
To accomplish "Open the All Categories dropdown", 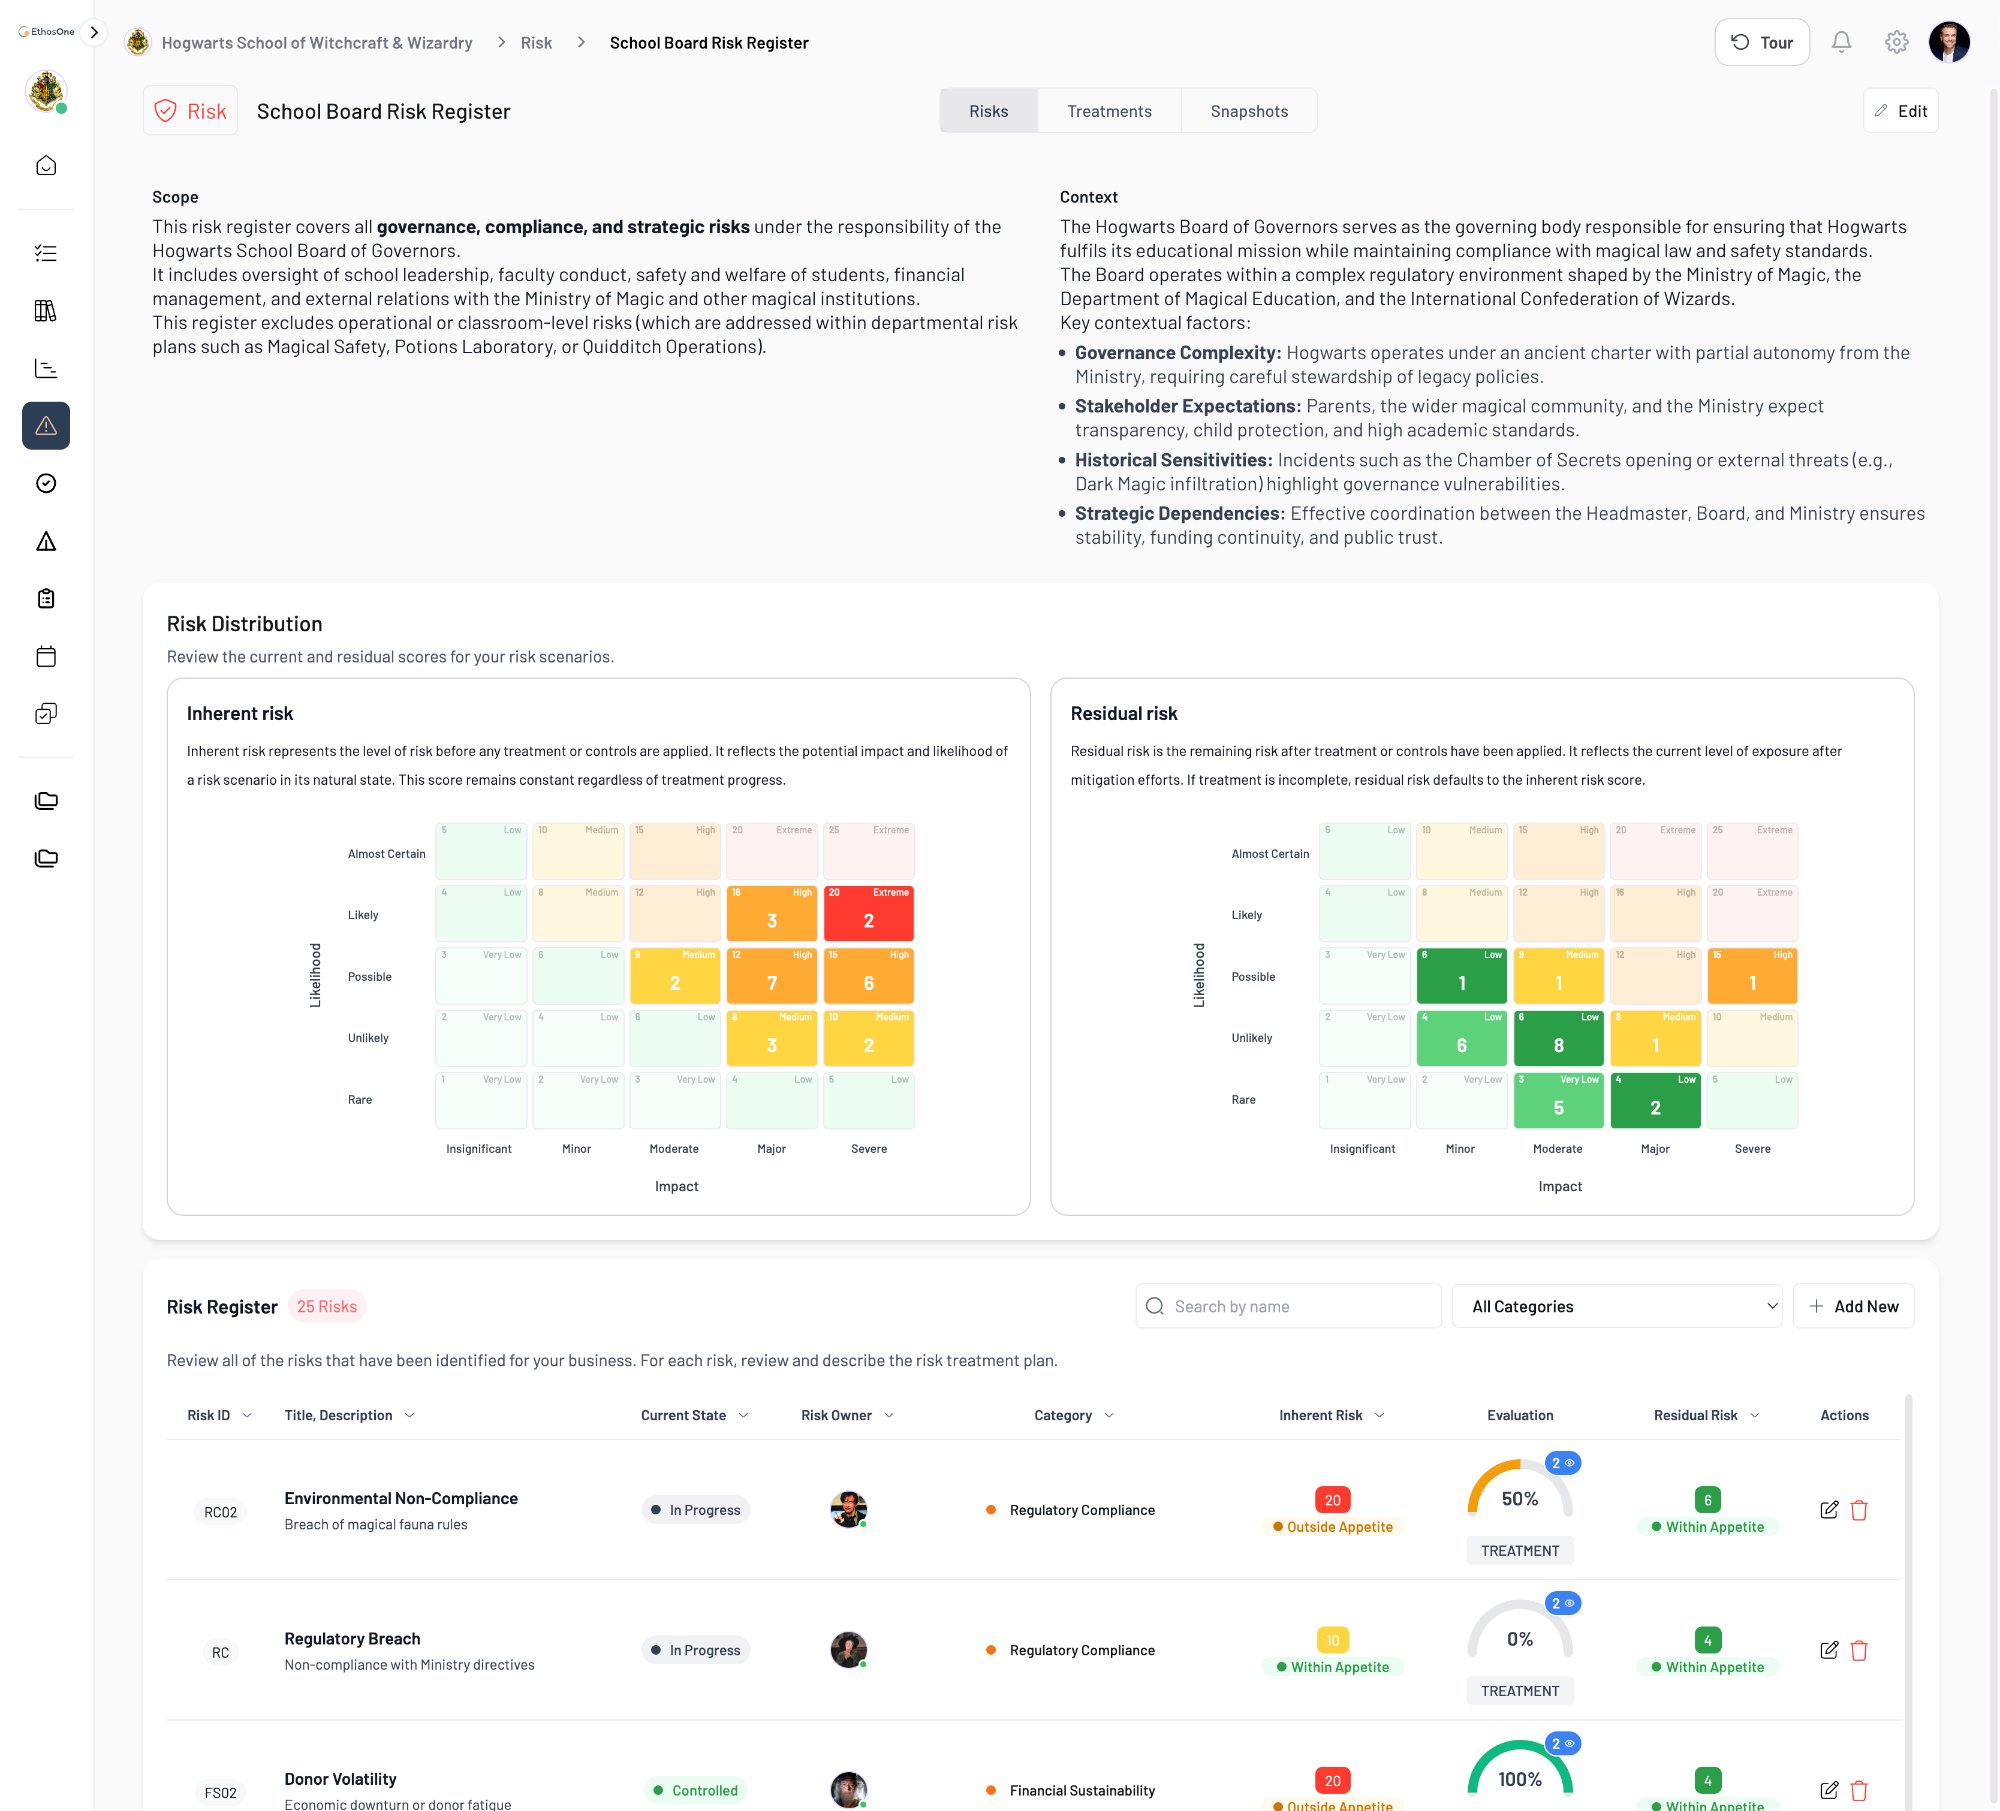I will click(x=1617, y=1306).
